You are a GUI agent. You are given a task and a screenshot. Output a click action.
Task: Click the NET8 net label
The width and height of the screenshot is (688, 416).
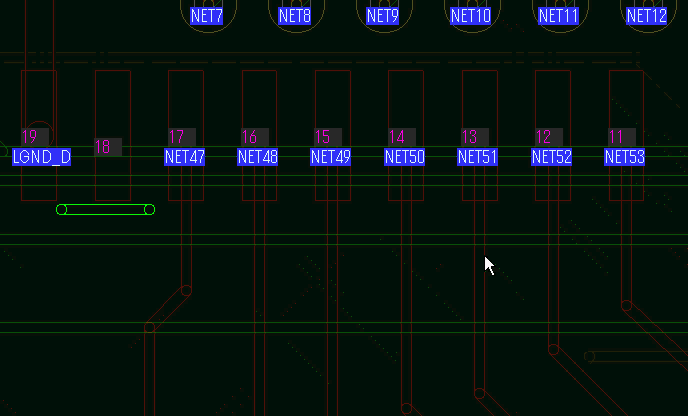(x=295, y=16)
